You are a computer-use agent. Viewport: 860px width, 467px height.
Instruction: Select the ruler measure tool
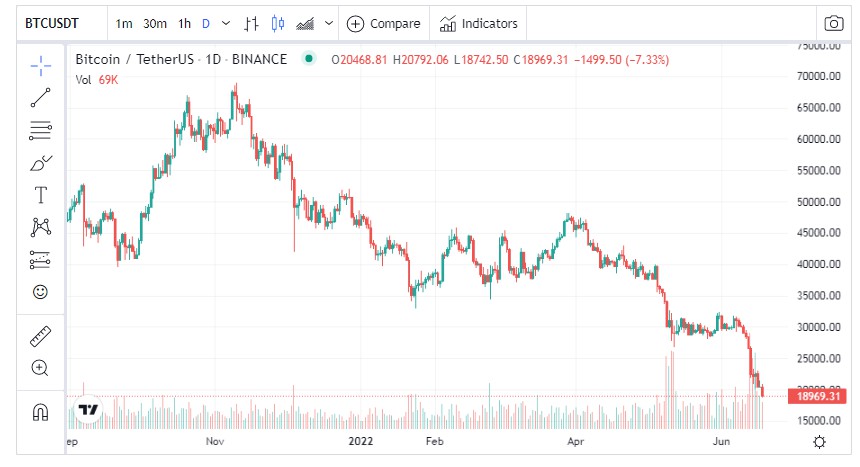point(40,335)
